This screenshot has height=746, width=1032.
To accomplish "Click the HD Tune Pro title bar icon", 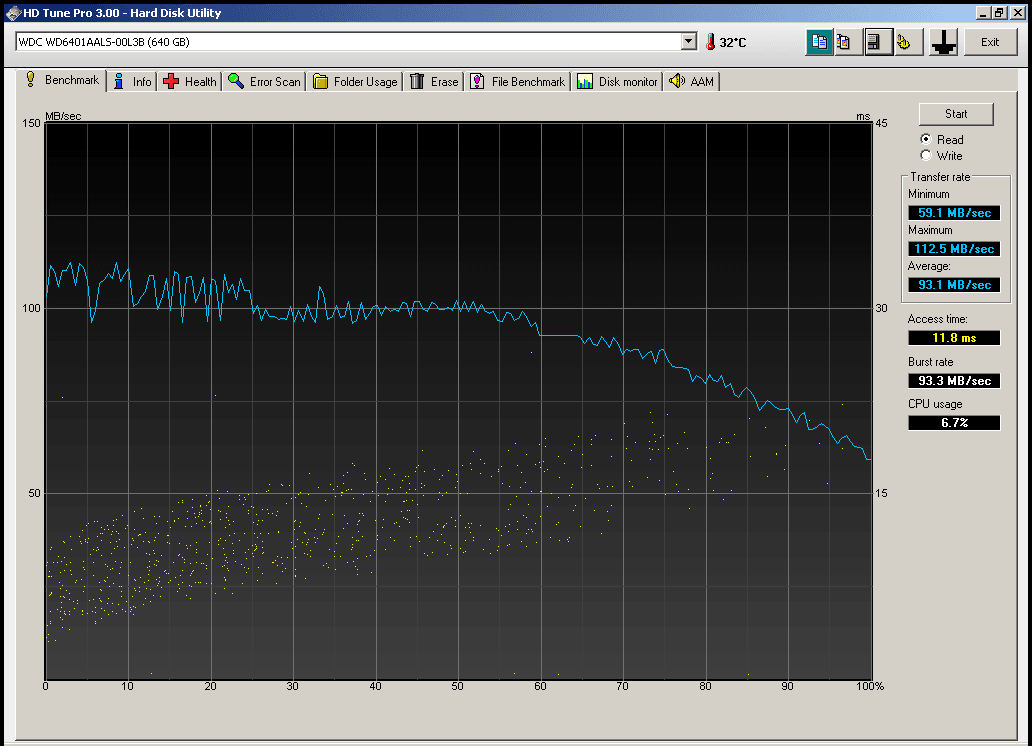I will click(13, 13).
